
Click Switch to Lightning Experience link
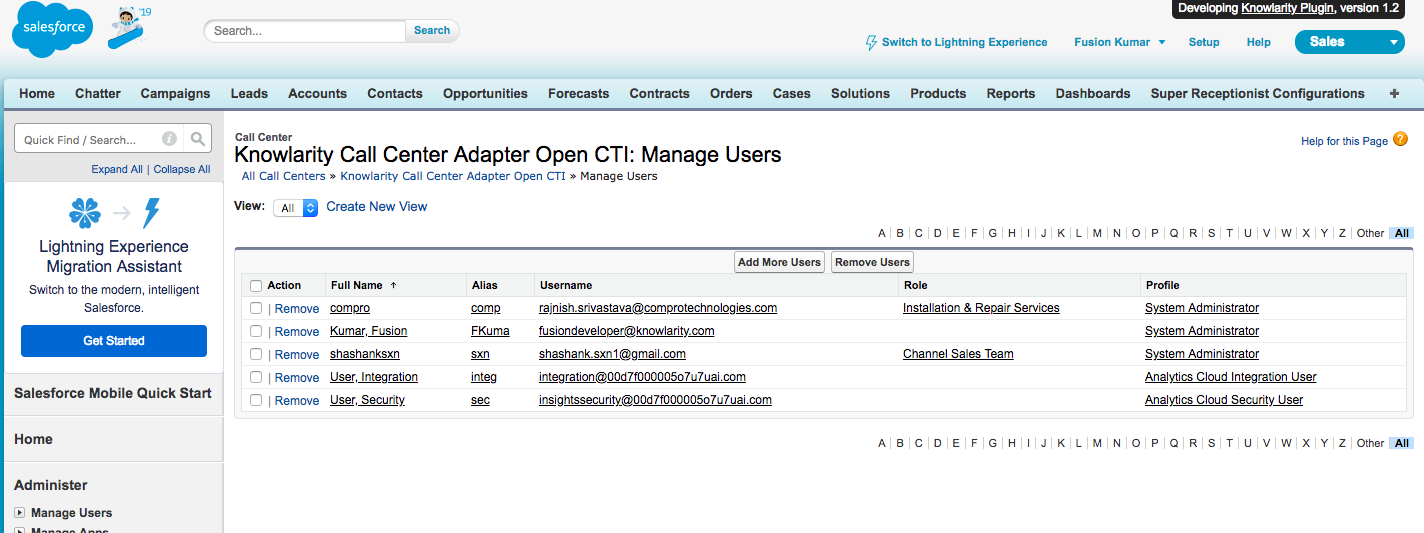click(964, 42)
